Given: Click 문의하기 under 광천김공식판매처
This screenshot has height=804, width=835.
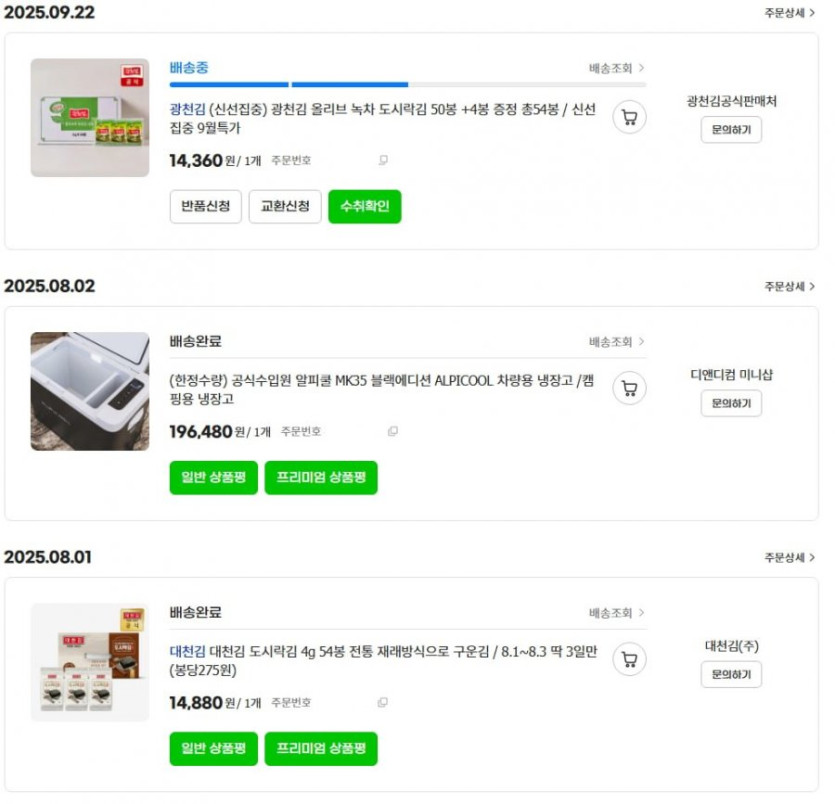Looking at the screenshot, I should click(731, 130).
